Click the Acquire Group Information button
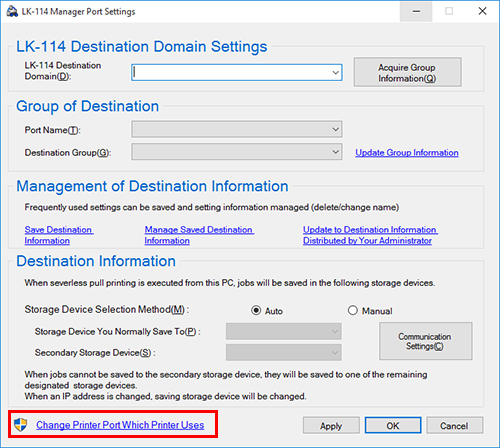This screenshot has height=448, width=500. [408, 72]
